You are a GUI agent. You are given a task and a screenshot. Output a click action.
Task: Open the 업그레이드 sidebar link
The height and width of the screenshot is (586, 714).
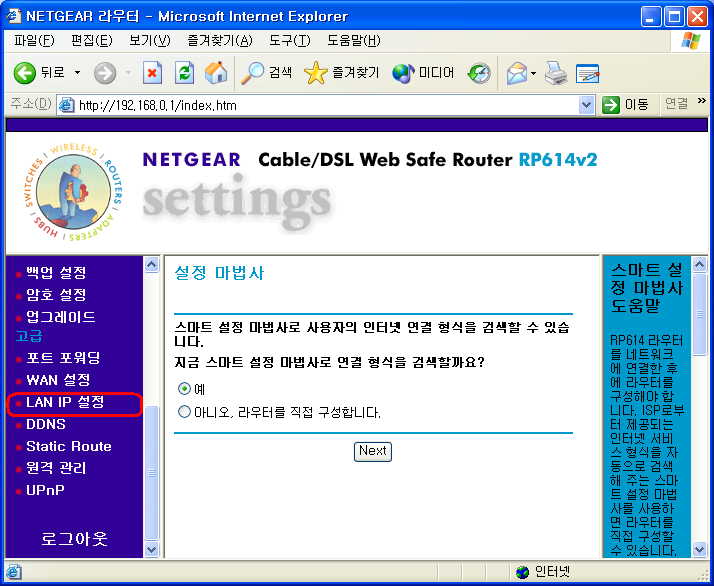point(61,316)
